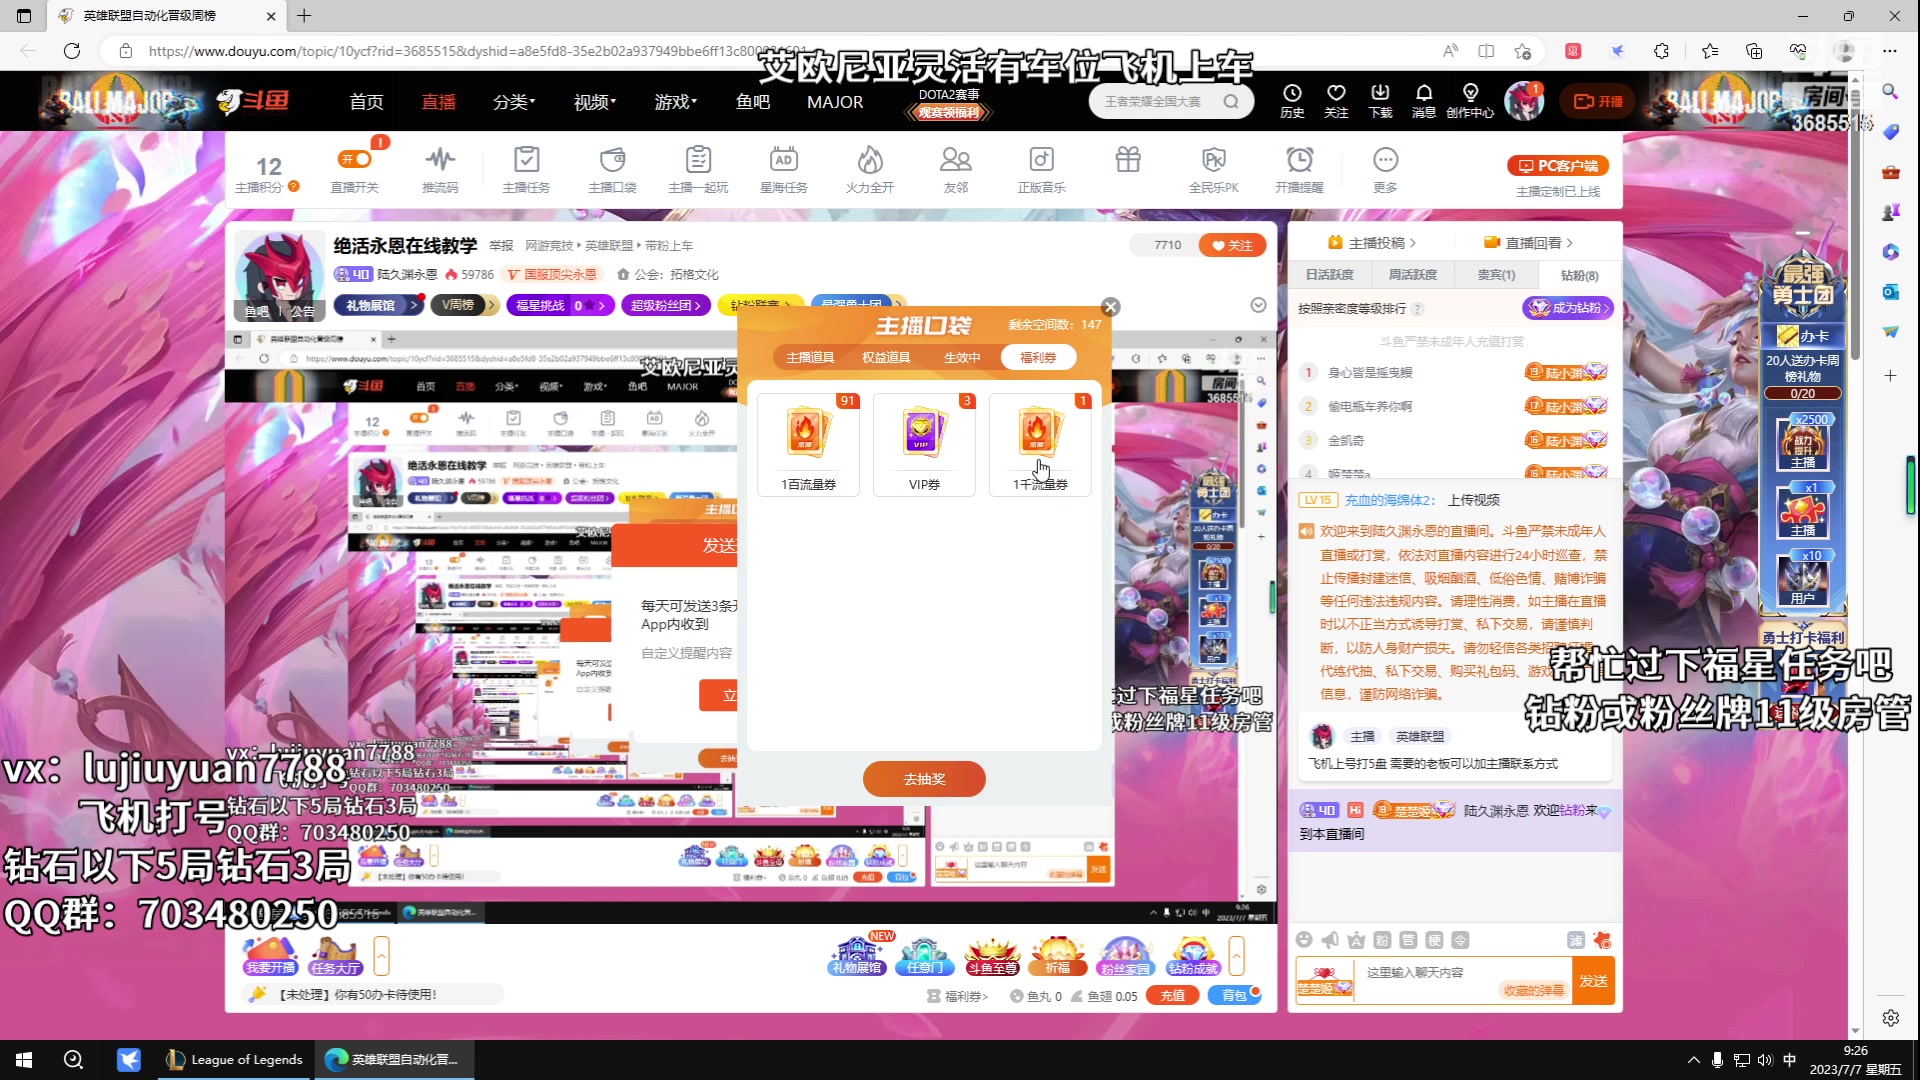Image resolution: width=1920 pixels, height=1080 pixels.
Task: Open 更多 more options icon
Action: (x=1385, y=169)
